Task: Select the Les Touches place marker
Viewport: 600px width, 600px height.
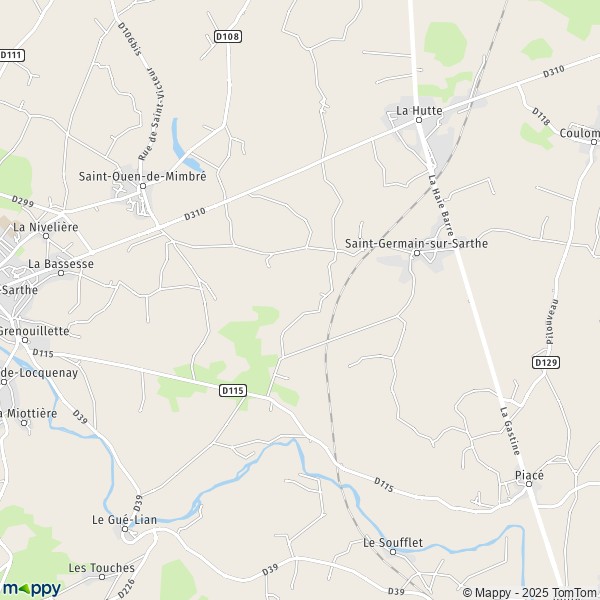Action: point(102,577)
